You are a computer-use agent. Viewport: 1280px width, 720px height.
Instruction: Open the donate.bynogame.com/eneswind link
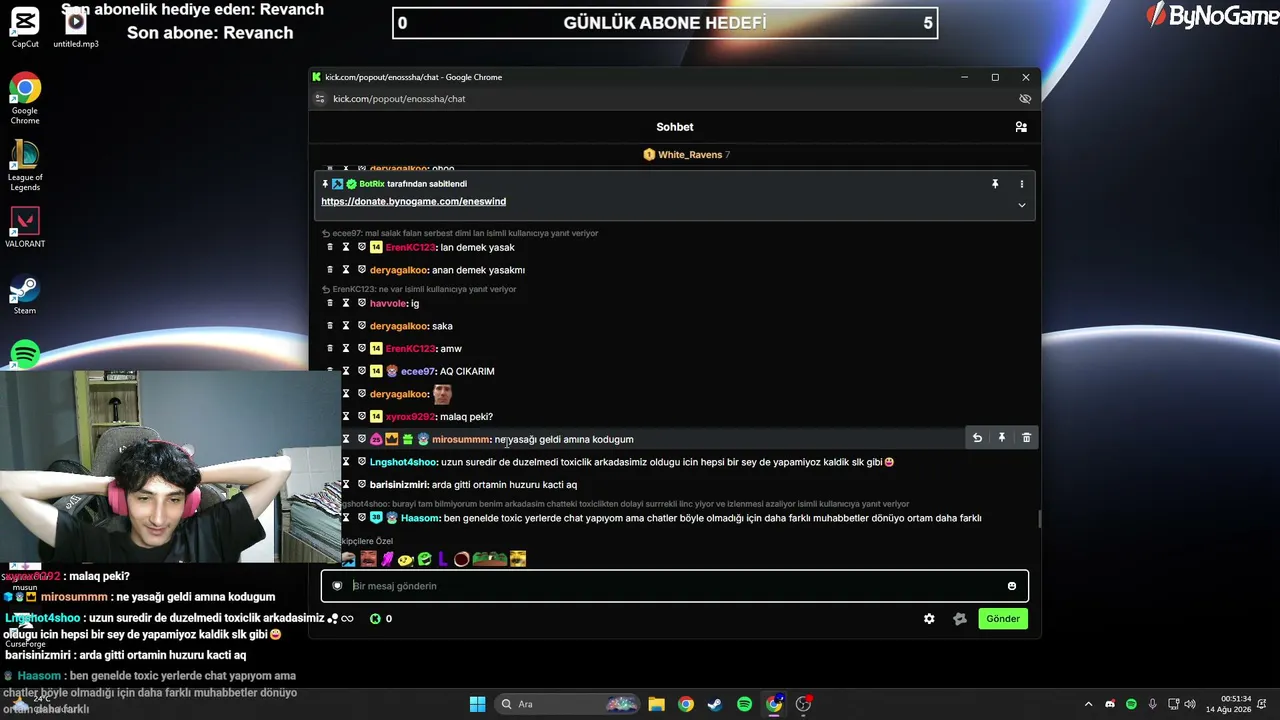point(413,202)
